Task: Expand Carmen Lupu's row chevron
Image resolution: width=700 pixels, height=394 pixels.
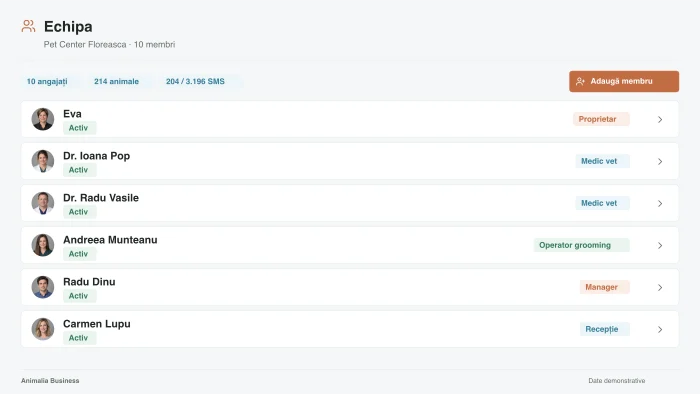Action: 660,329
